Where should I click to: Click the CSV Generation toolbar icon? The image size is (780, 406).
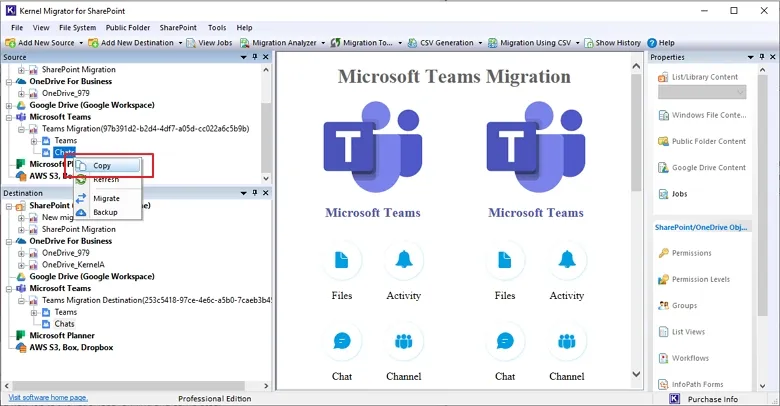click(x=412, y=43)
